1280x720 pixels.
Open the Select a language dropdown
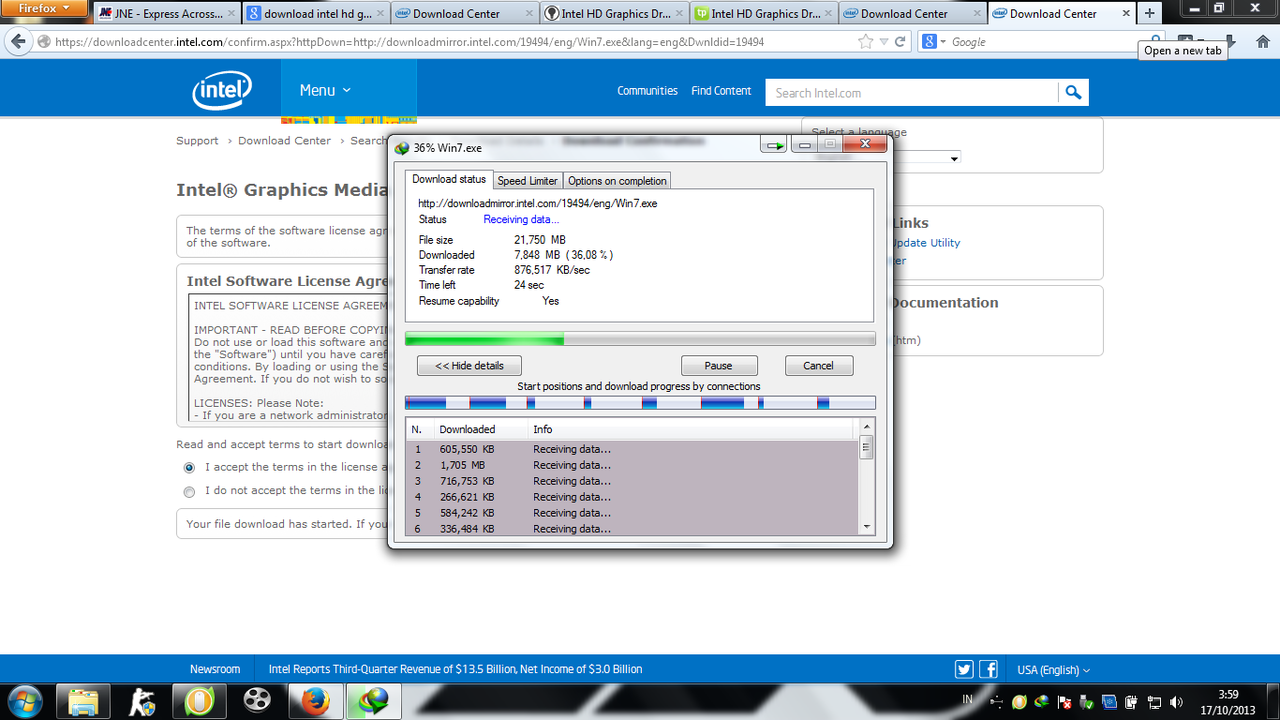887,158
